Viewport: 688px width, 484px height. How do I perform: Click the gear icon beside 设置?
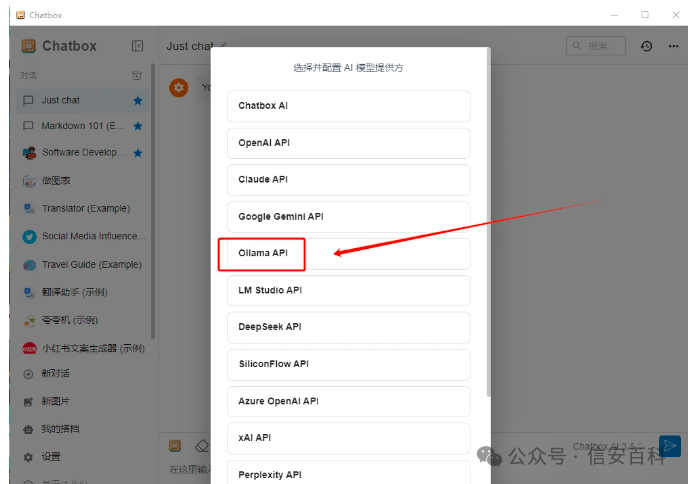coord(28,457)
